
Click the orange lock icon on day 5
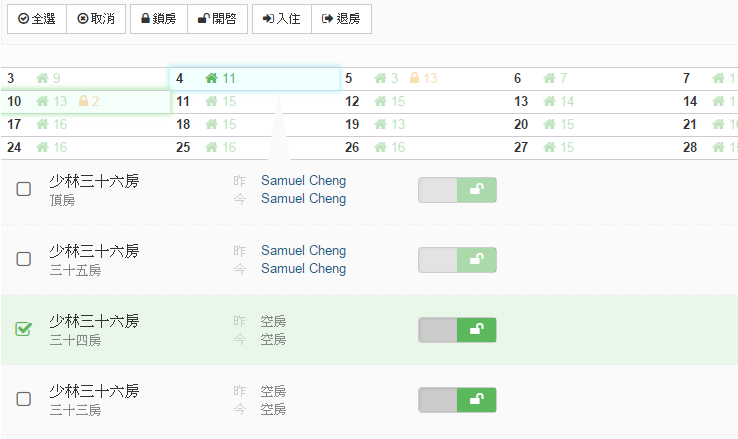coord(415,78)
